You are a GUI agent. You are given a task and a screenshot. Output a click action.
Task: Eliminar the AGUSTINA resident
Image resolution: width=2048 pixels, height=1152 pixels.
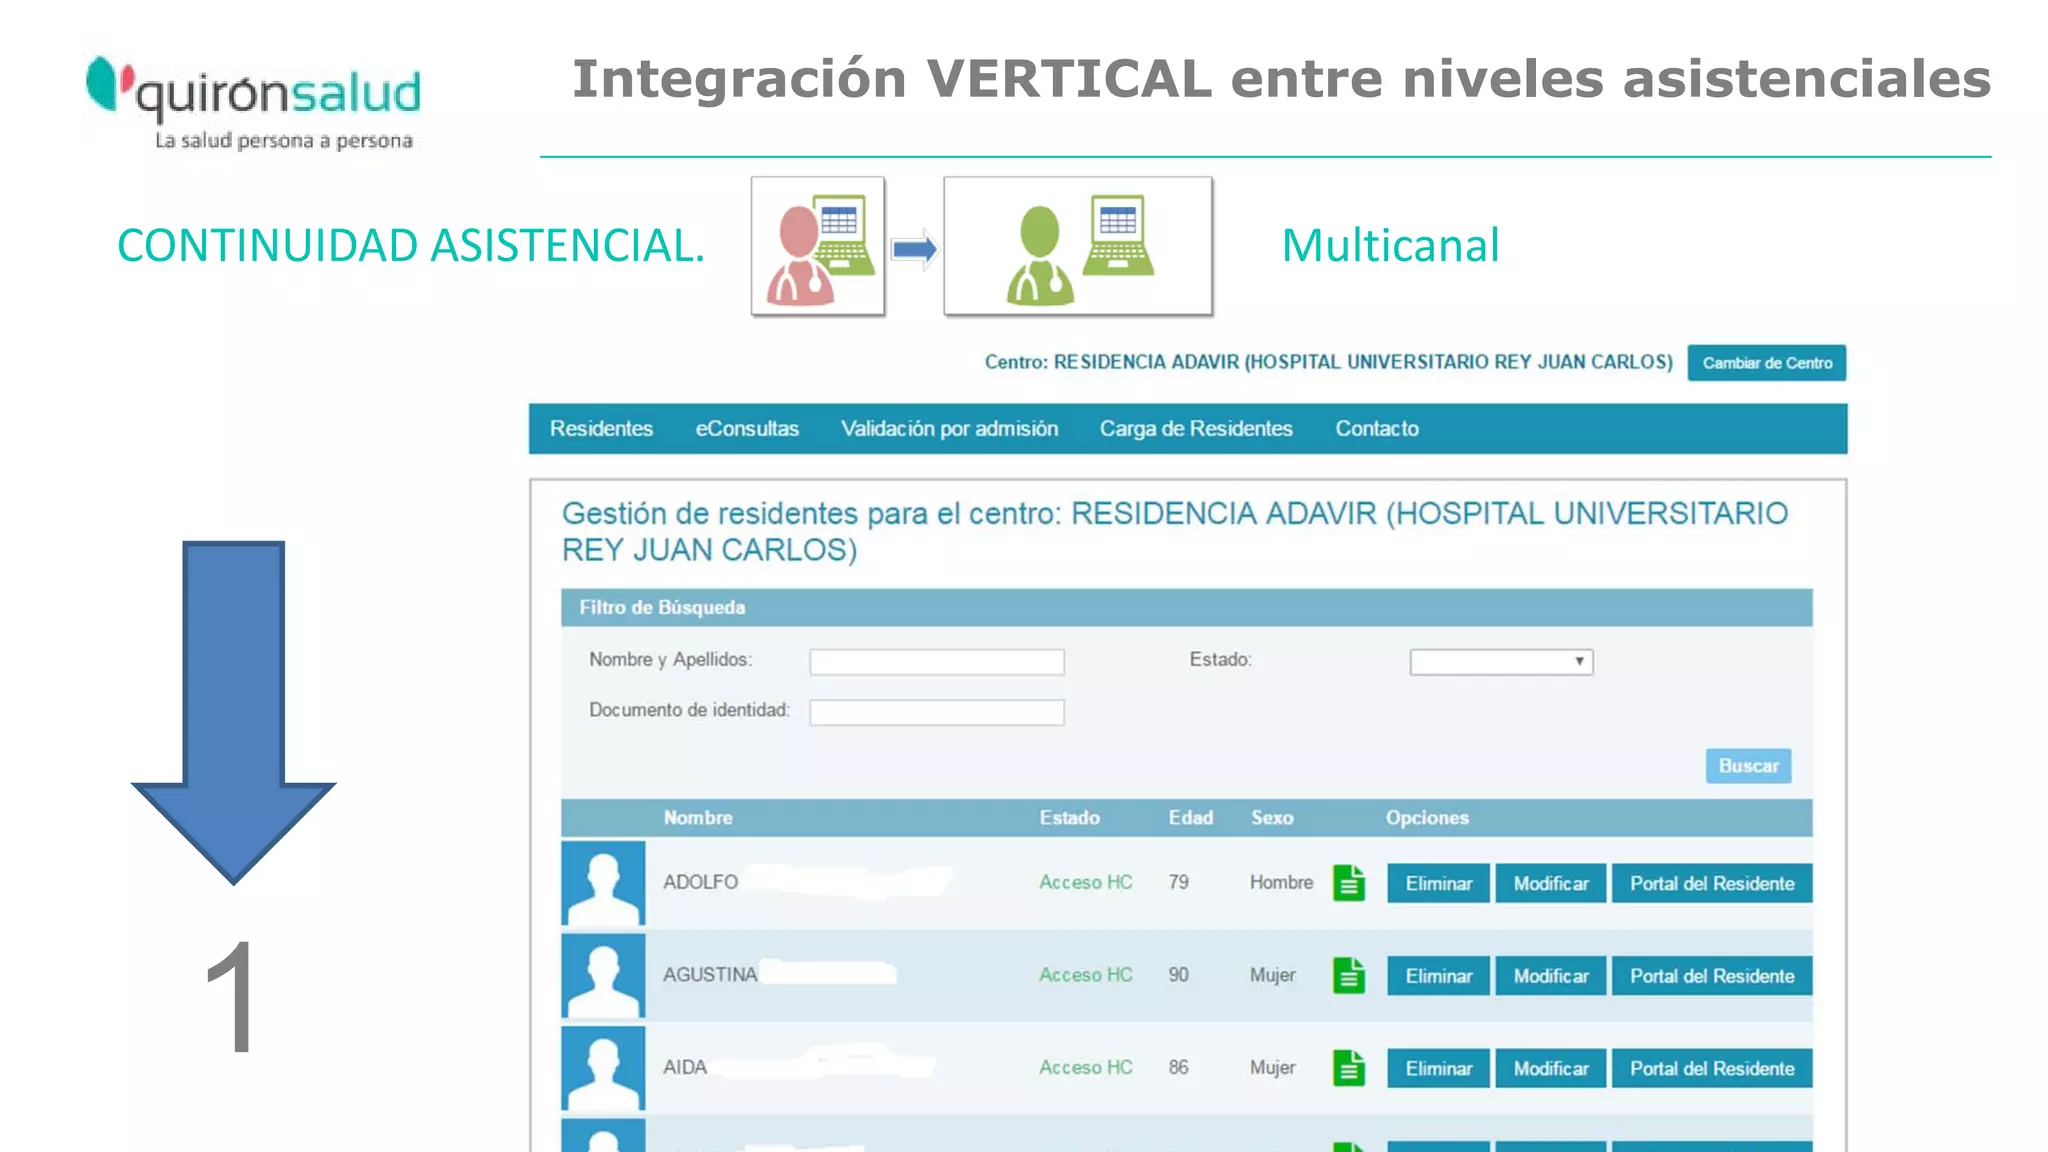(1438, 976)
